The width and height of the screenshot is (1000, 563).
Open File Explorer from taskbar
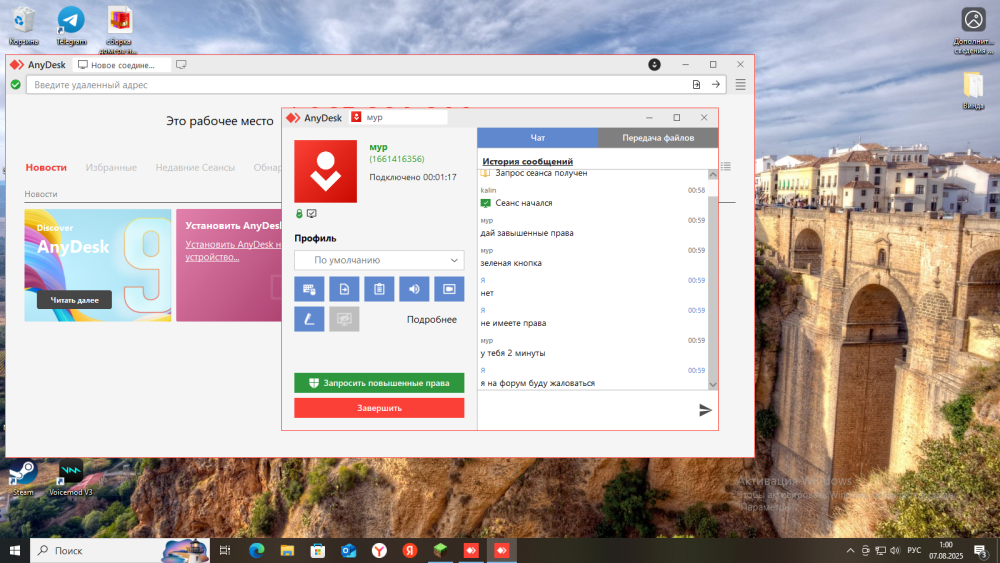287,550
